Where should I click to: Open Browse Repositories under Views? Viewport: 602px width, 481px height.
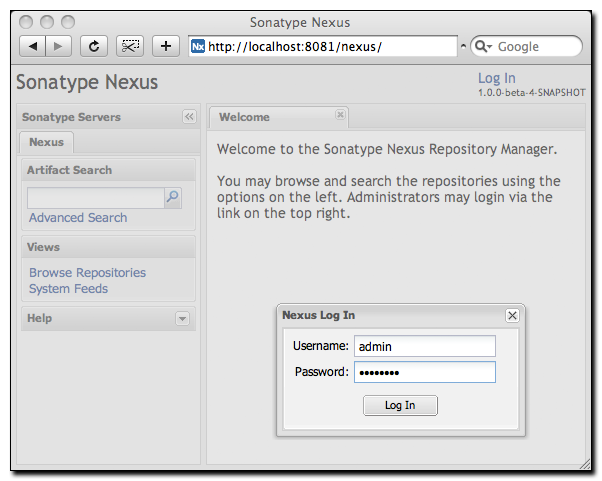click(87, 273)
